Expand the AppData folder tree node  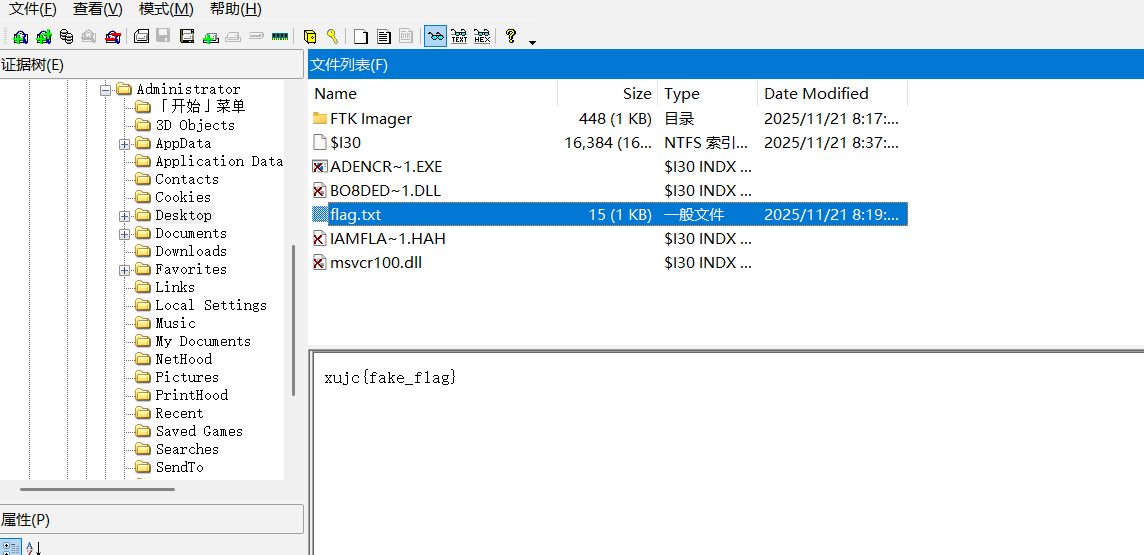click(125, 144)
